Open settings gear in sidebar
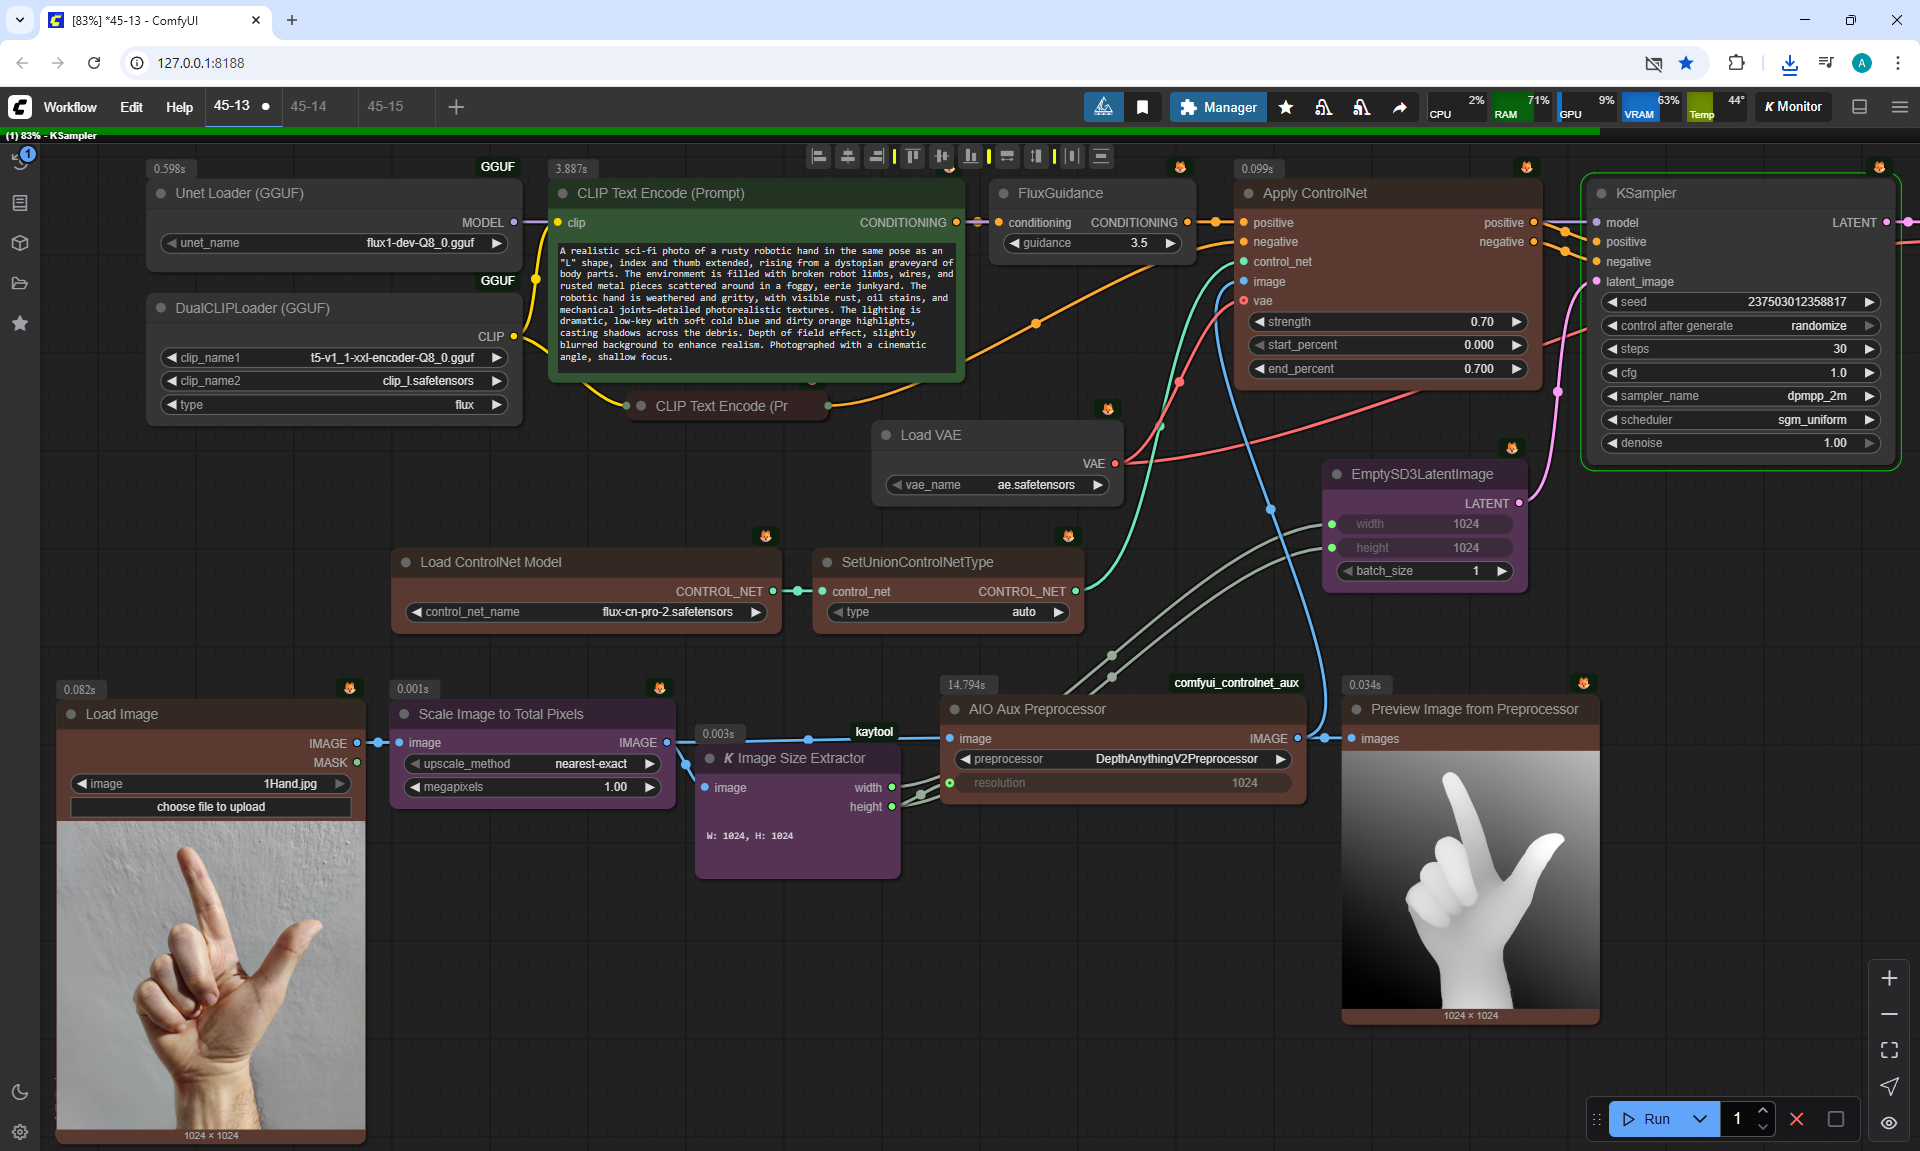Image resolution: width=1920 pixels, height=1151 pixels. [x=20, y=1132]
